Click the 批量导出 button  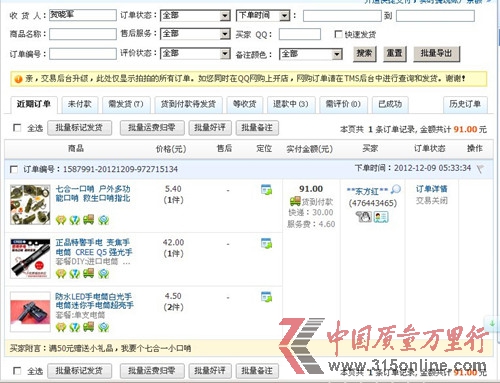(x=436, y=54)
